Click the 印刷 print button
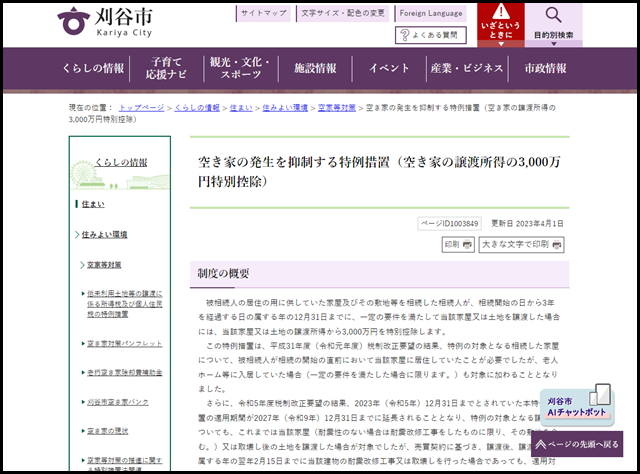The height and width of the screenshot is (474, 640). (457, 244)
